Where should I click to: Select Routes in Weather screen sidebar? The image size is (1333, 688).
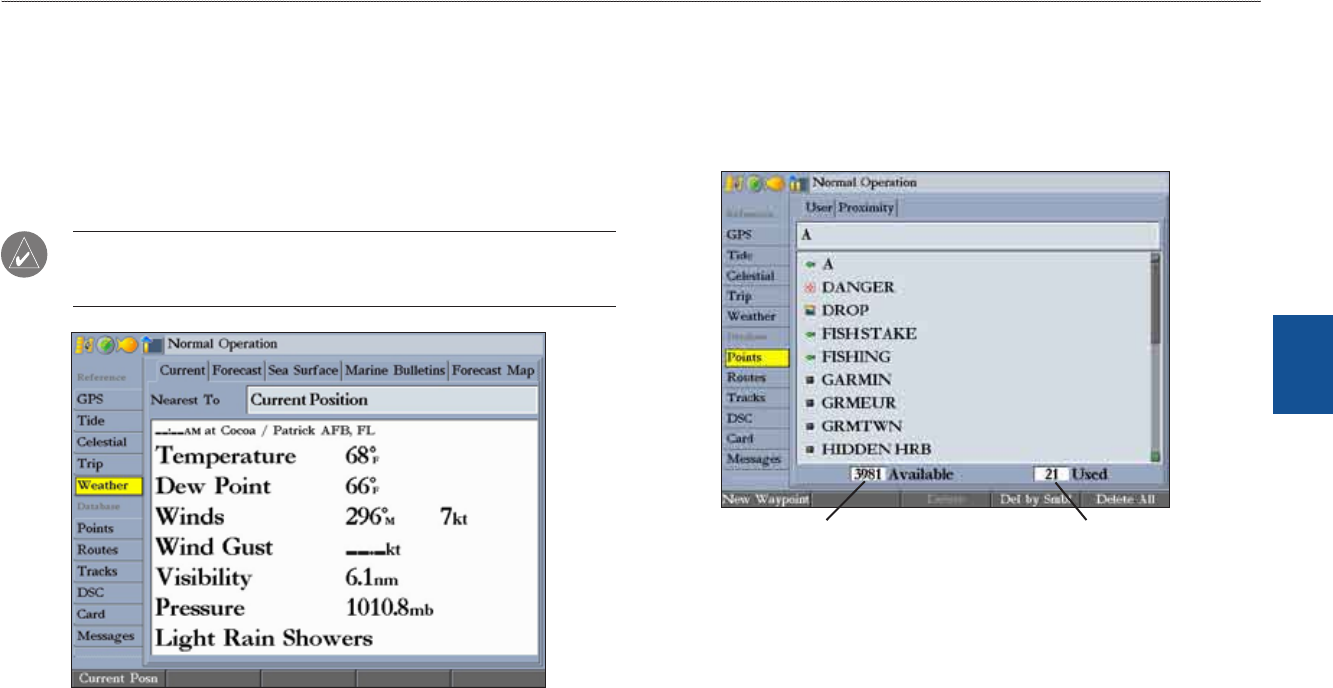pyautogui.click(x=108, y=550)
